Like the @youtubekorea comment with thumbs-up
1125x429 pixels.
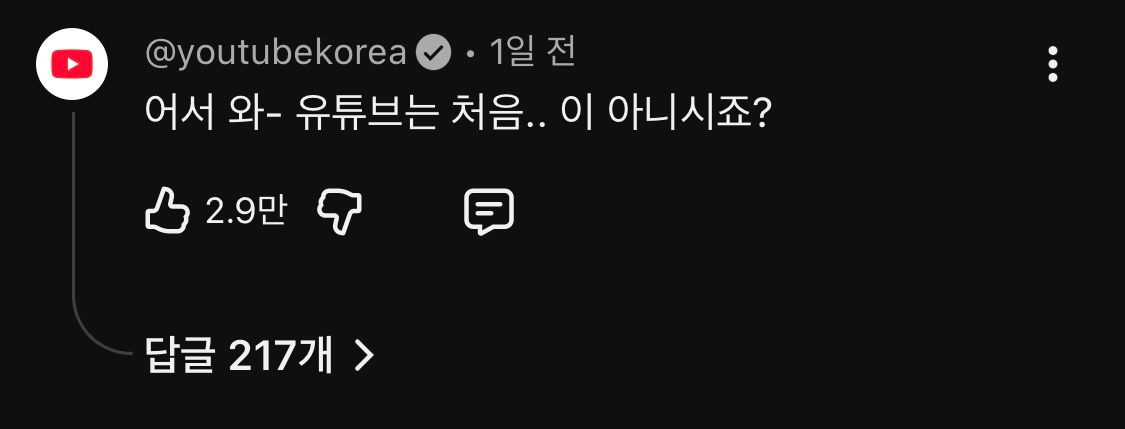click(168, 211)
